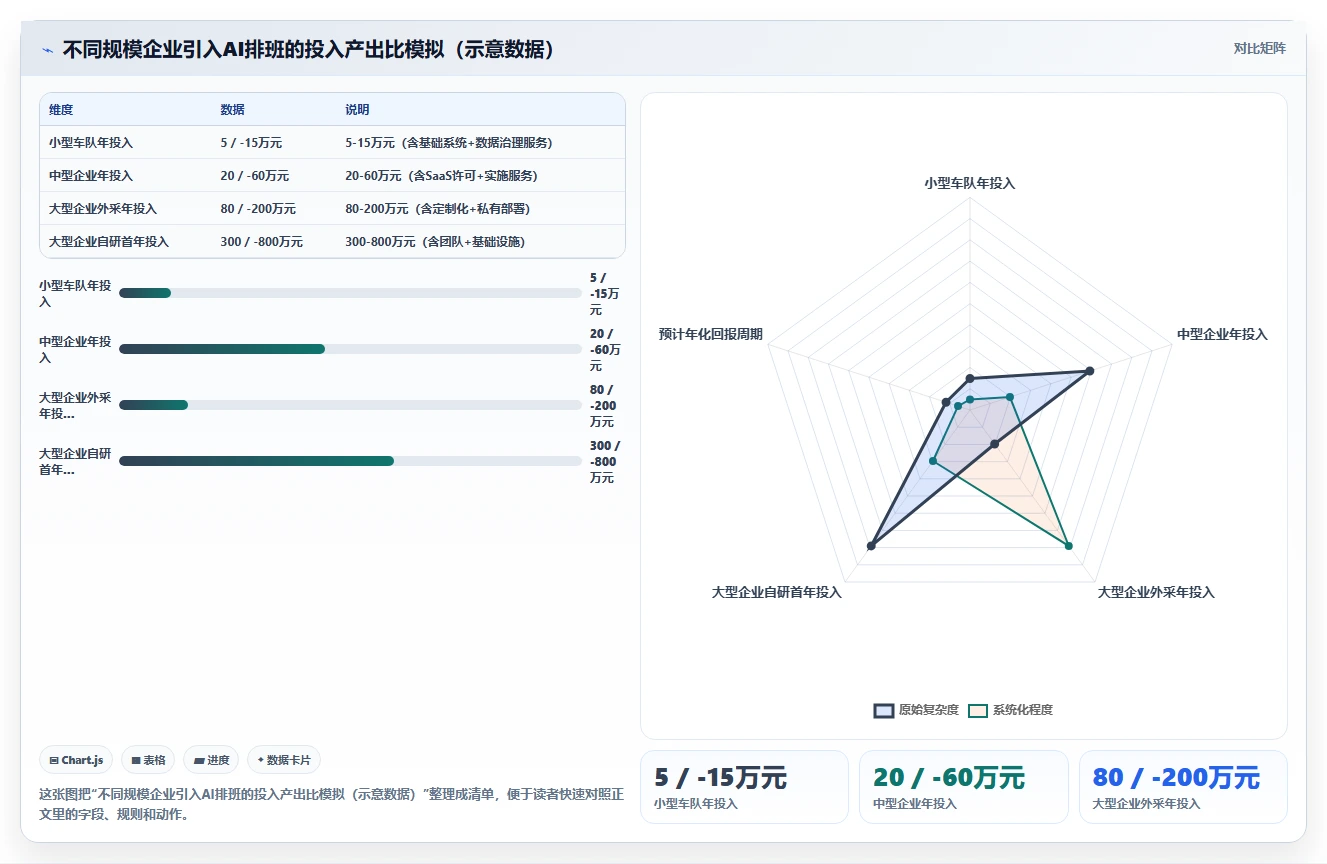The image size is (1327, 864).
Task: Click radar axis label 预计年化回报周期
Action: pos(711,334)
